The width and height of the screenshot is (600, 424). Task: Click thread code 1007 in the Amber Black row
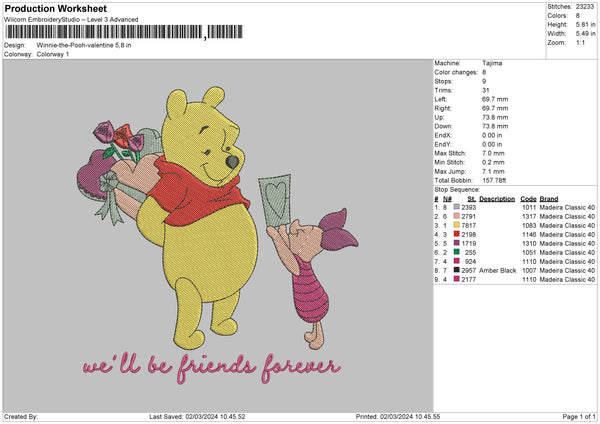click(x=529, y=271)
